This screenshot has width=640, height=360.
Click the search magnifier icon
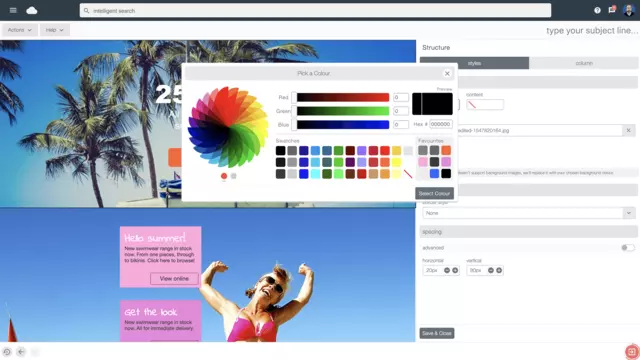[86, 11]
